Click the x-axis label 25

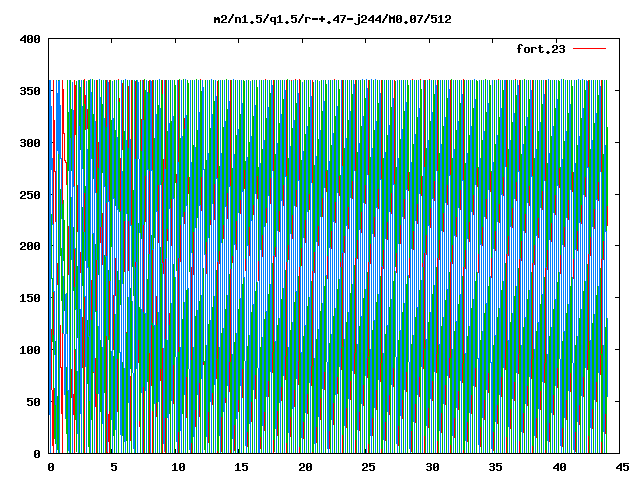tap(368, 467)
